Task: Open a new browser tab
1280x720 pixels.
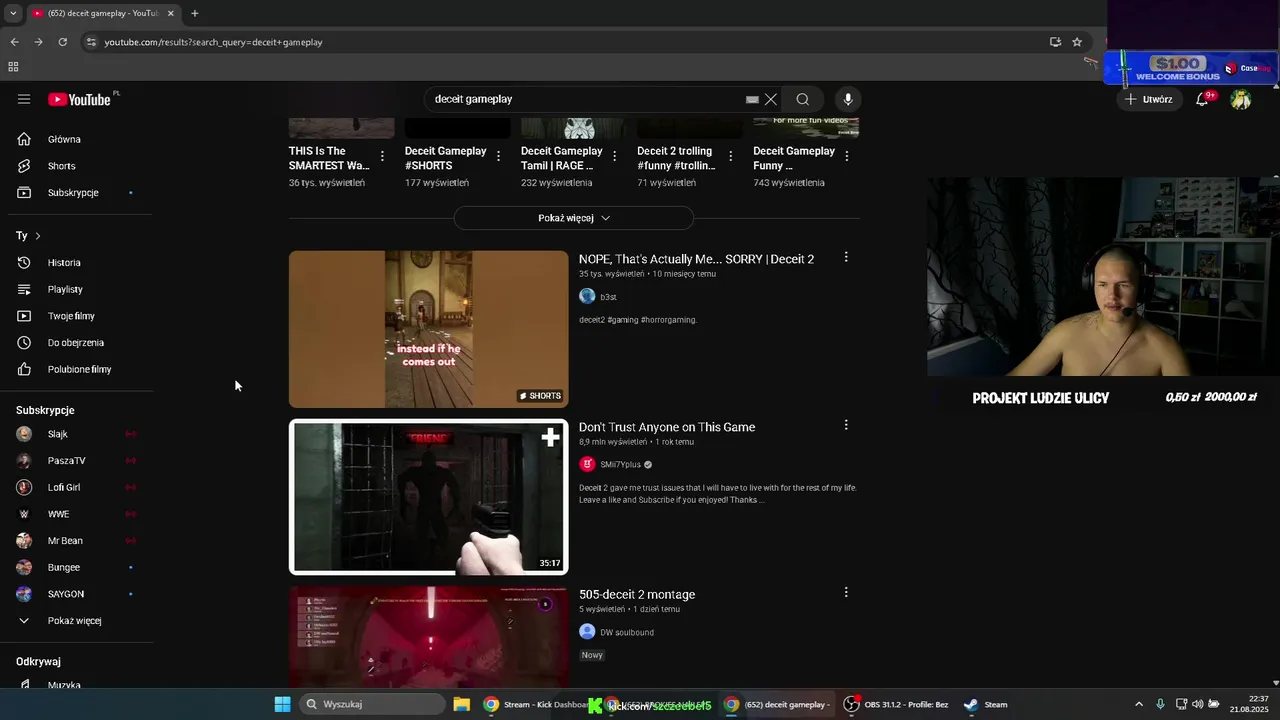Action: pyautogui.click(x=194, y=13)
